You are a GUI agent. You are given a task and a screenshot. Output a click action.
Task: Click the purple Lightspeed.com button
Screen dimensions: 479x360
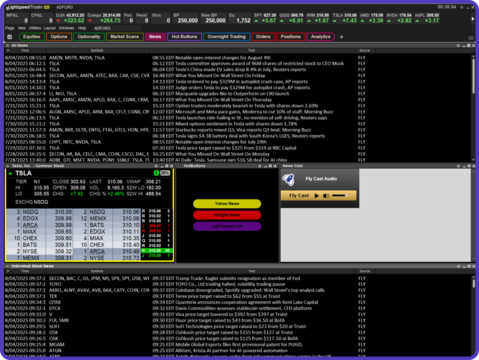(x=227, y=226)
